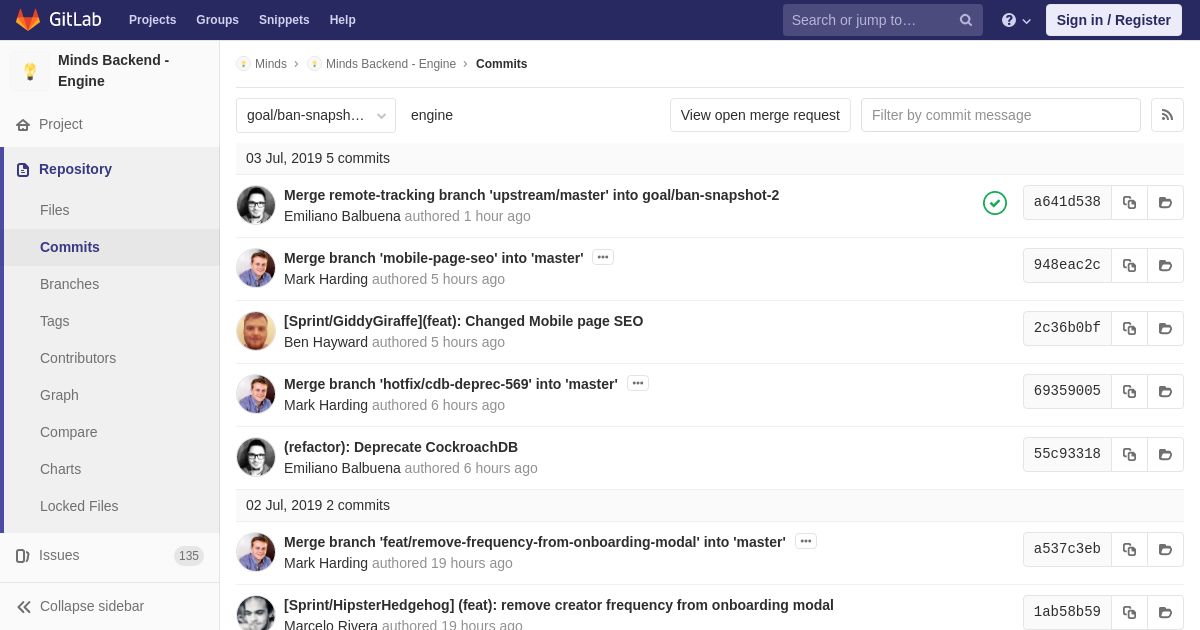Browse files at commit 69359005

pyautogui.click(x=1165, y=391)
